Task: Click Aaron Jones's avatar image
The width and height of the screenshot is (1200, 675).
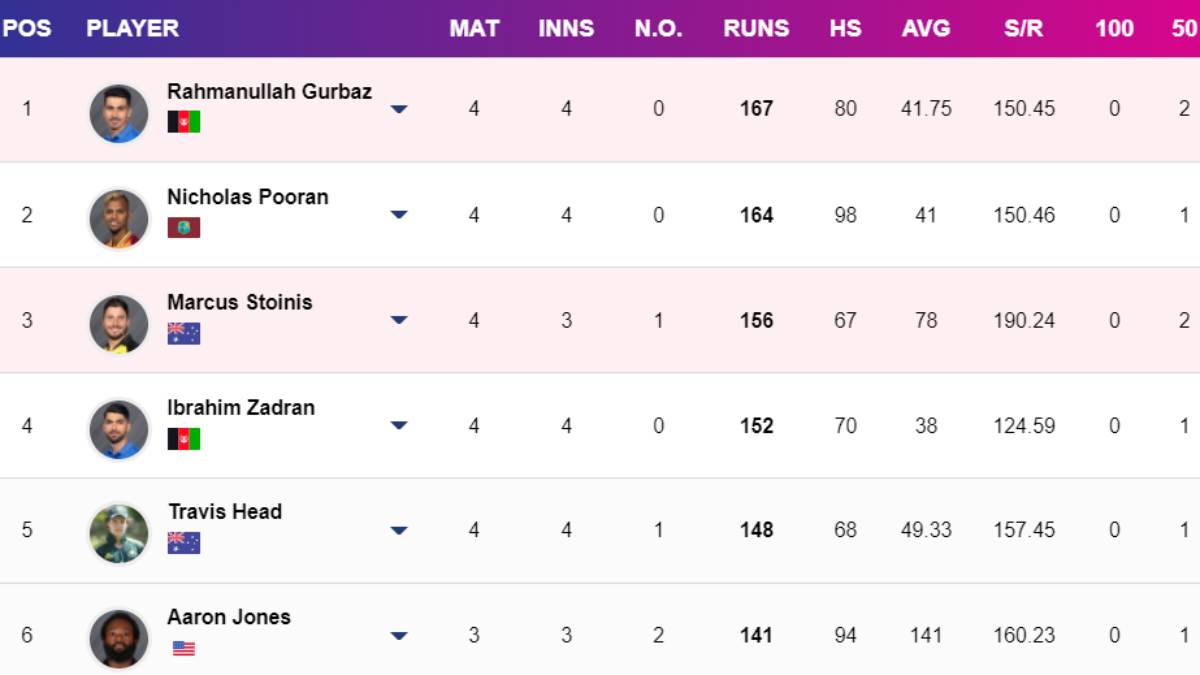Action: point(119,638)
